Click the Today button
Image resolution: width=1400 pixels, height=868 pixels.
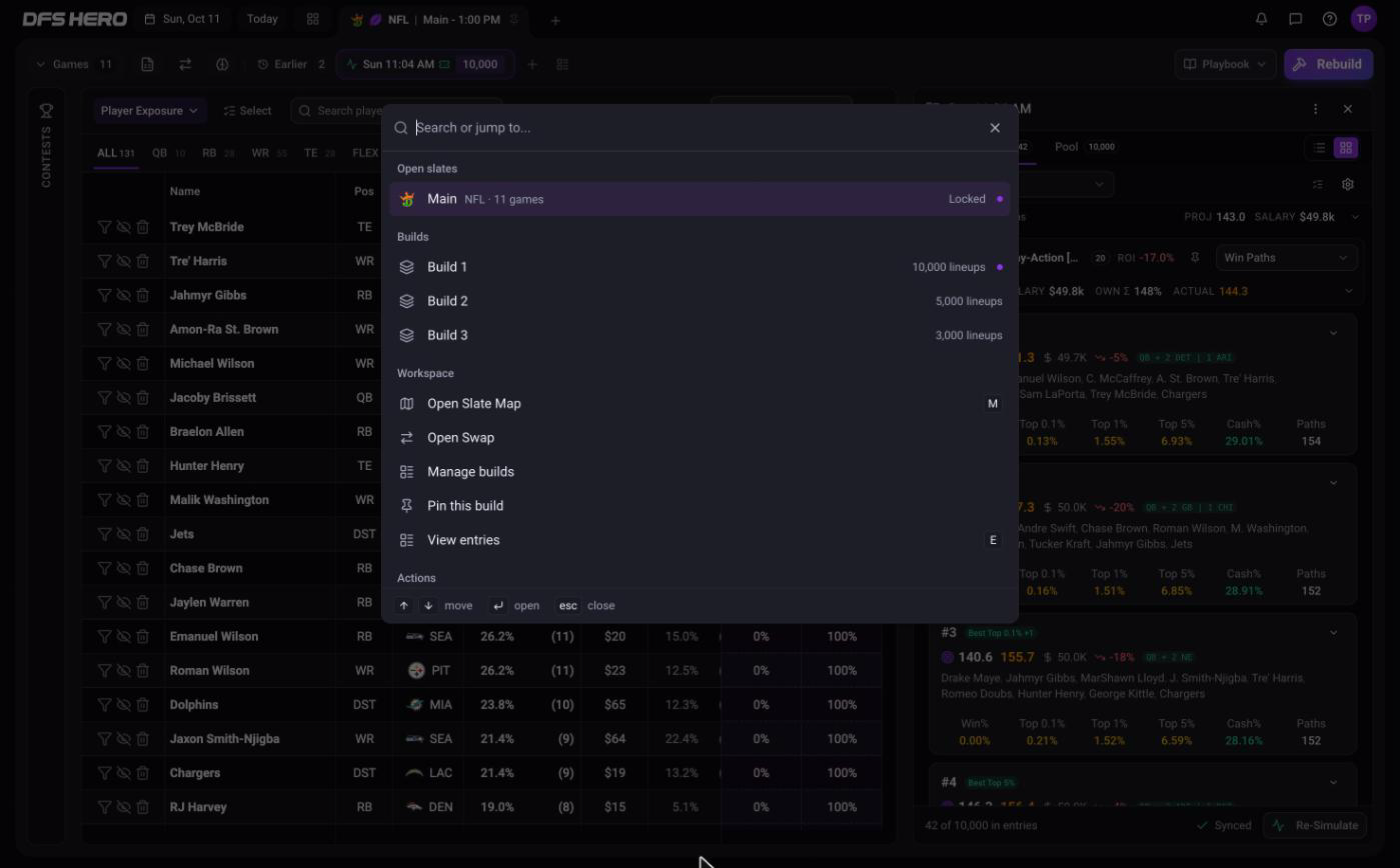click(x=262, y=19)
